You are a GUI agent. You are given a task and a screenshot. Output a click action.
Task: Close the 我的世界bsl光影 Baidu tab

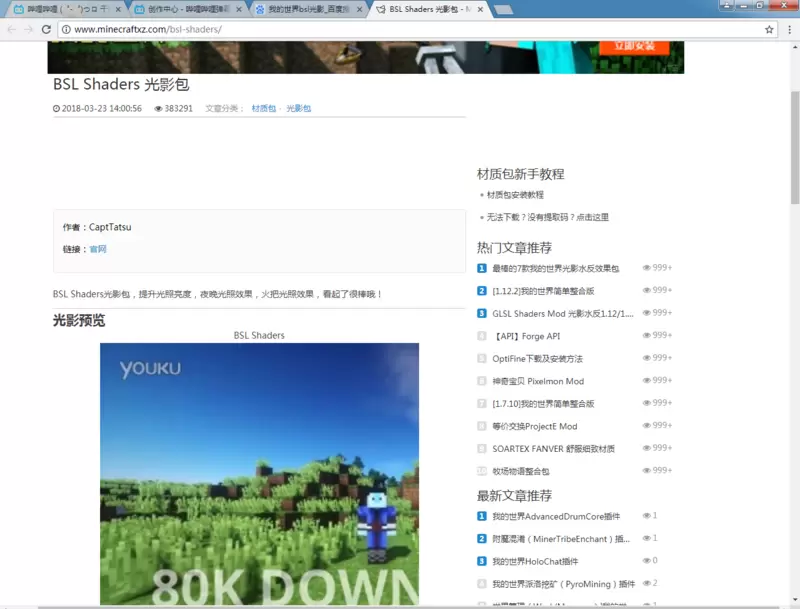click(359, 9)
